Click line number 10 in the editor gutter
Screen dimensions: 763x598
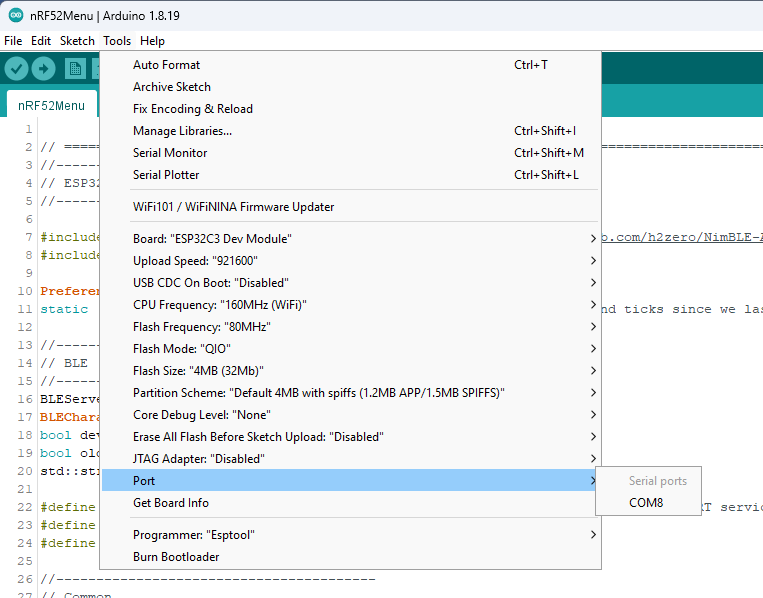25,291
